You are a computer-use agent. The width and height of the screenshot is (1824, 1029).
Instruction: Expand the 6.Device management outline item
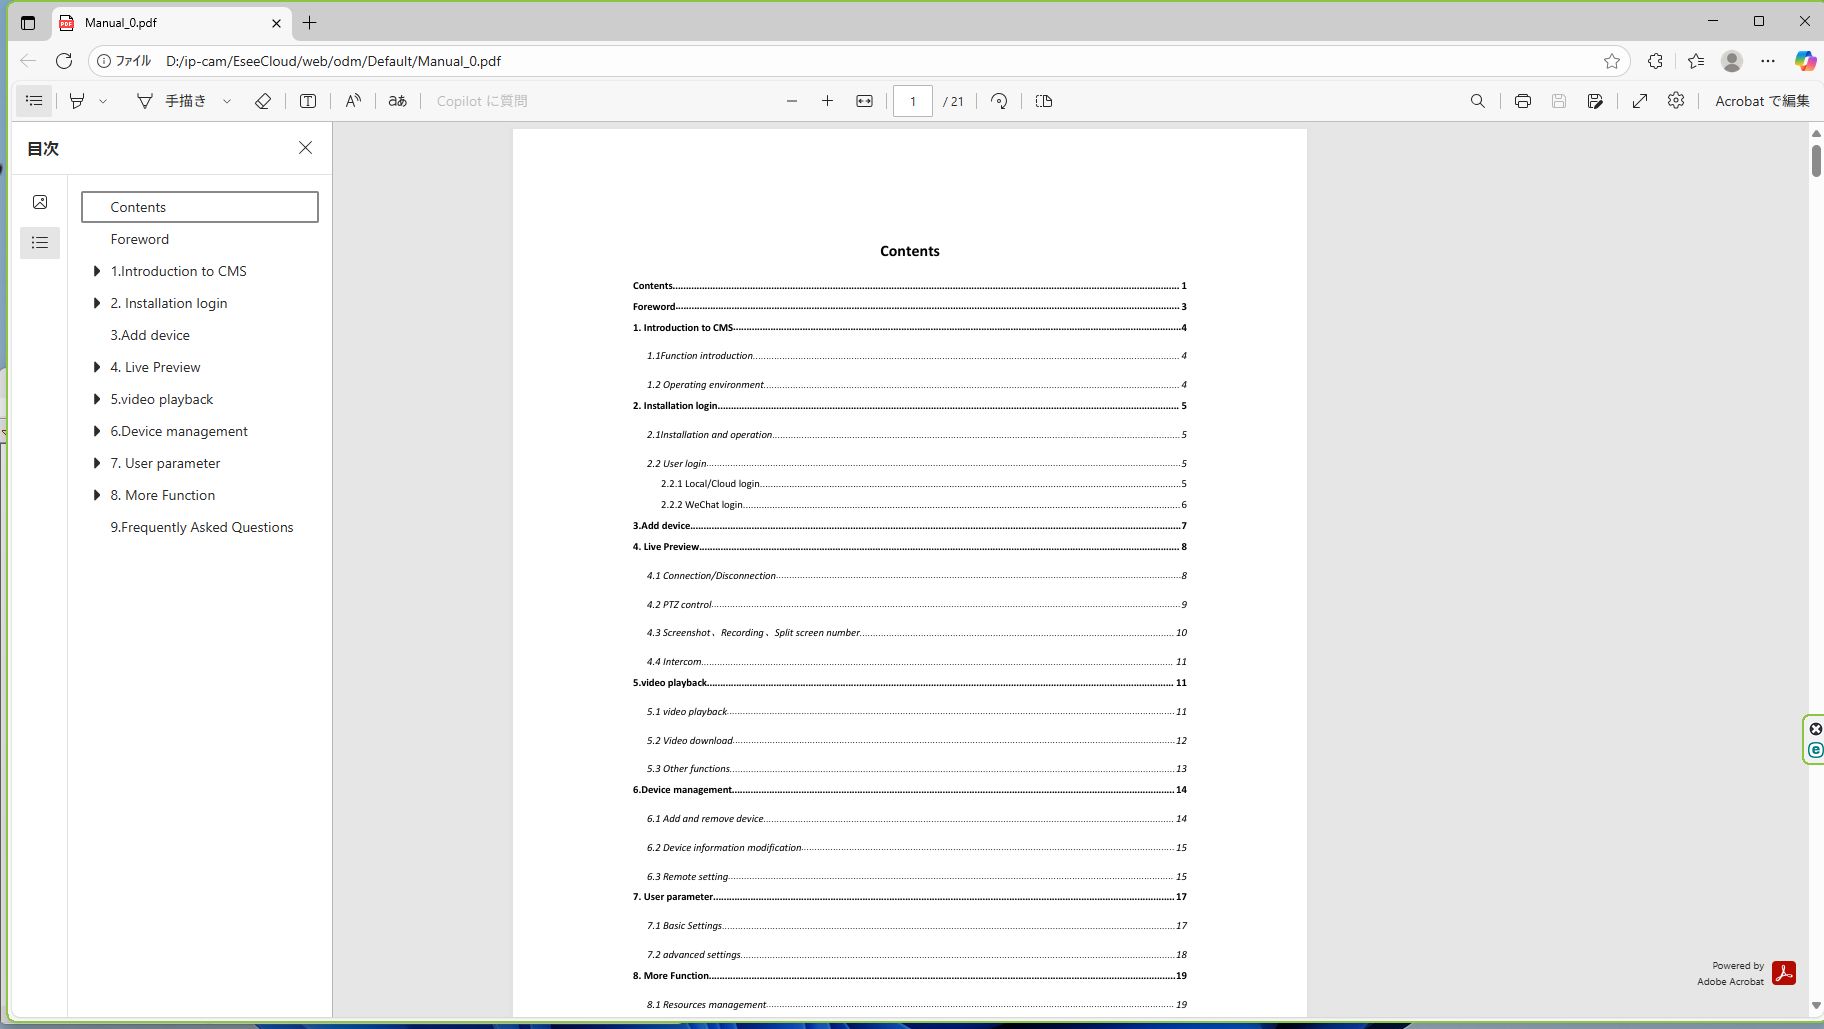point(97,431)
